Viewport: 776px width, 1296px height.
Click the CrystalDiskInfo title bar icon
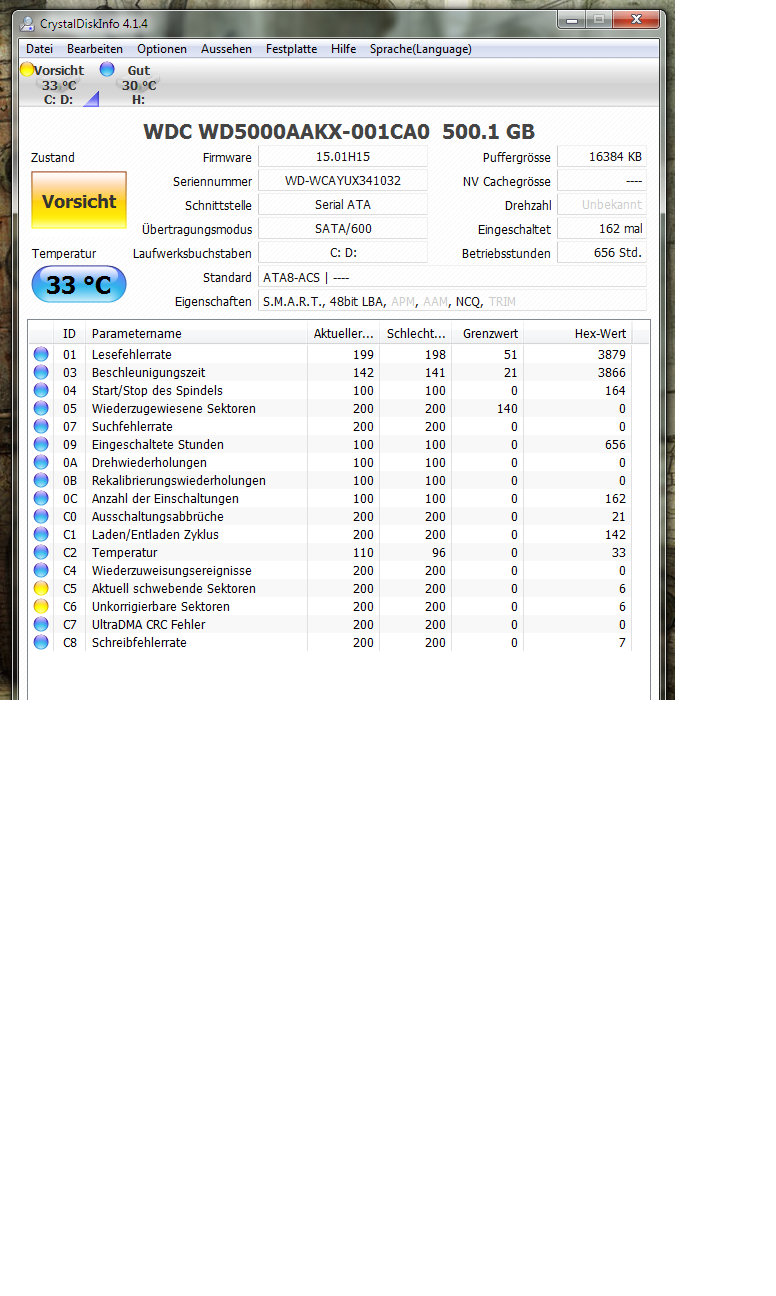[27, 23]
